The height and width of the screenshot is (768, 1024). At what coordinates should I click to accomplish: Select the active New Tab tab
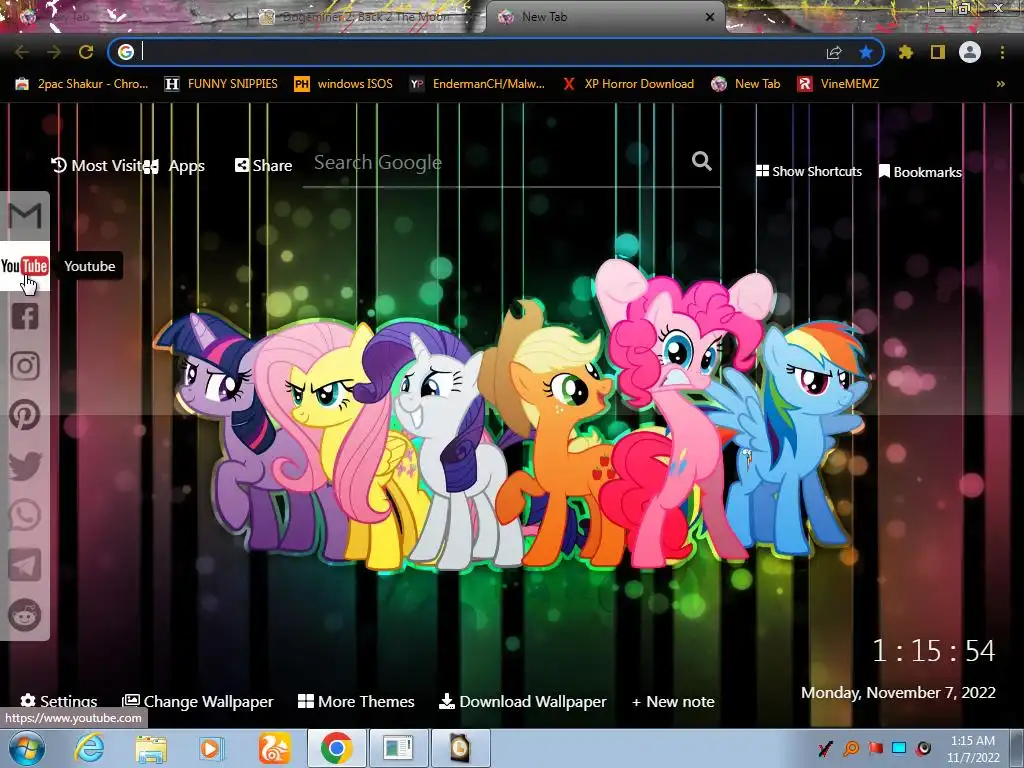click(x=604, y=17)
